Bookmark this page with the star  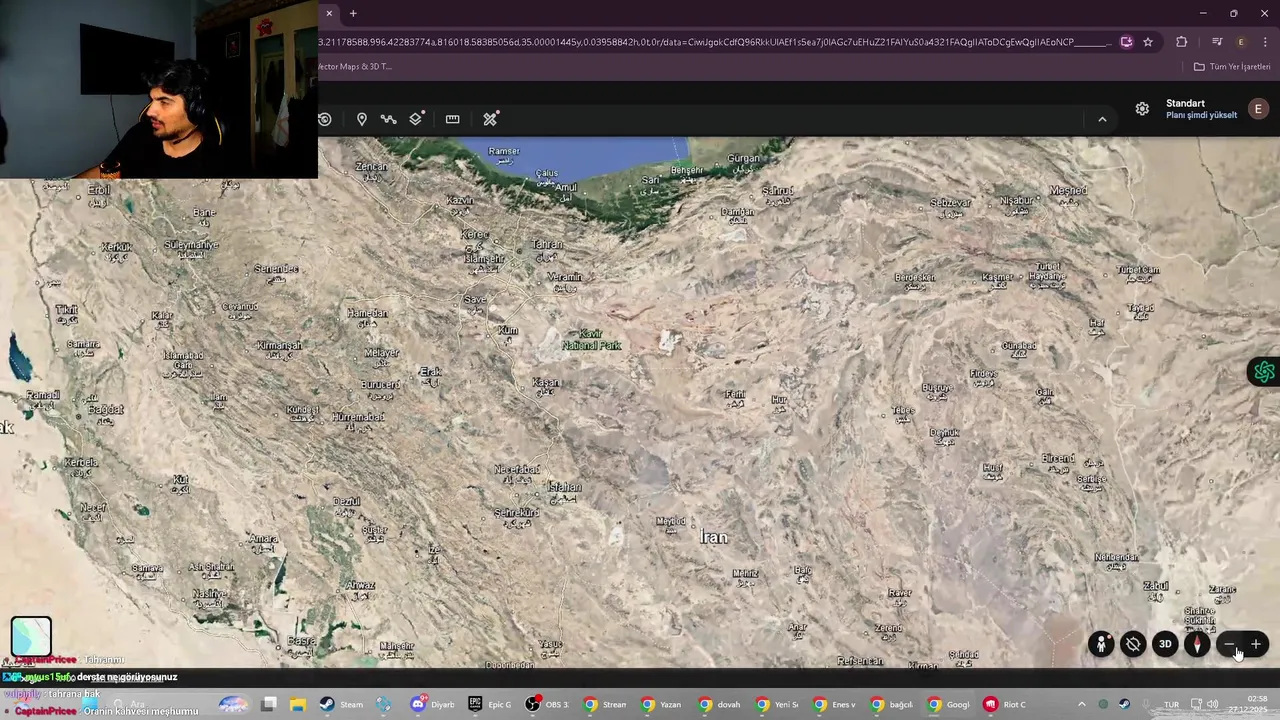[x=1148, y=42]
